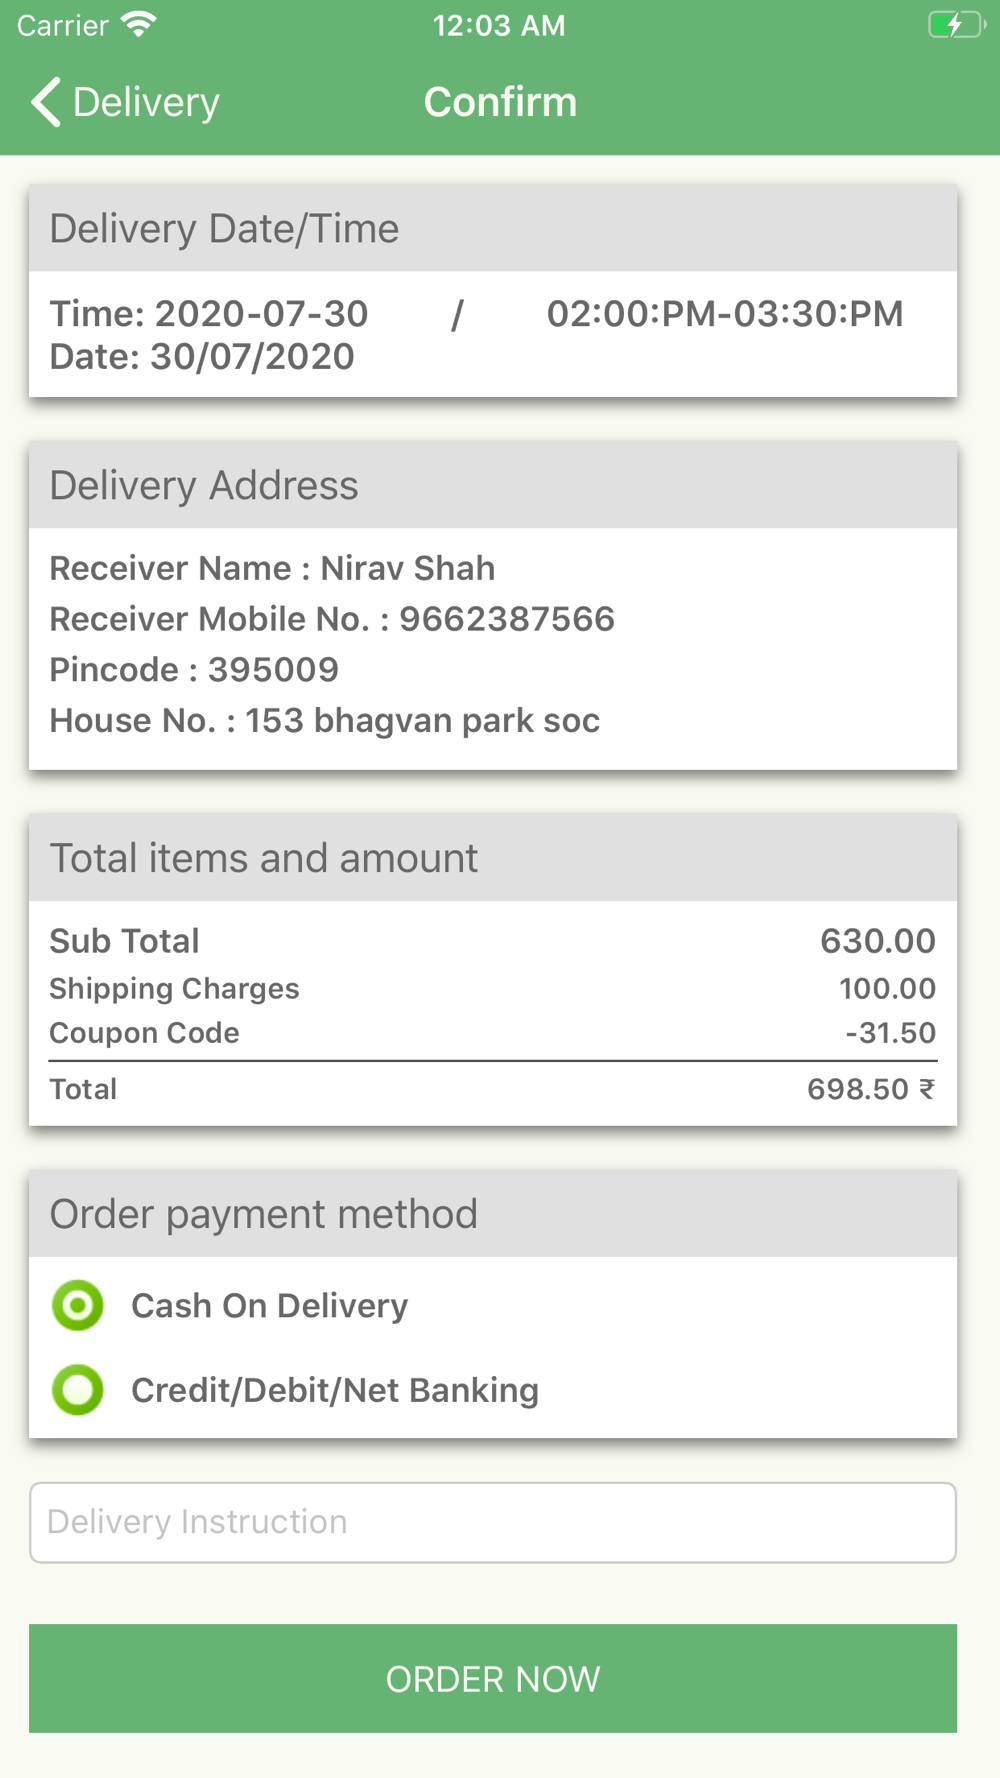The image size is (1000, 1778).
Task: Select Cash On Delivery radio button
Action: pyautogui.click(x=78, y=1305)
